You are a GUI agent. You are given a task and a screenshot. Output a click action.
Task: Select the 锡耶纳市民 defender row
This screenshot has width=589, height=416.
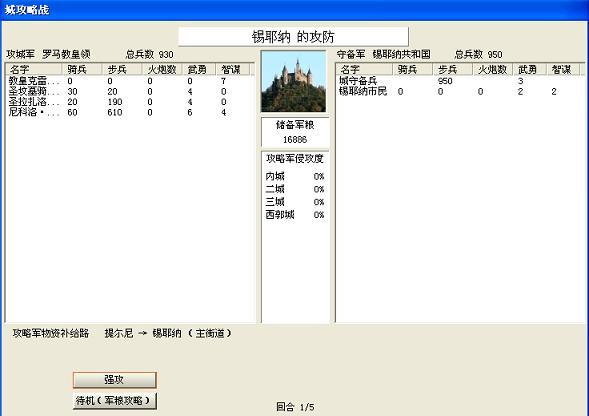pyautogui.click(x=460, y=91)
